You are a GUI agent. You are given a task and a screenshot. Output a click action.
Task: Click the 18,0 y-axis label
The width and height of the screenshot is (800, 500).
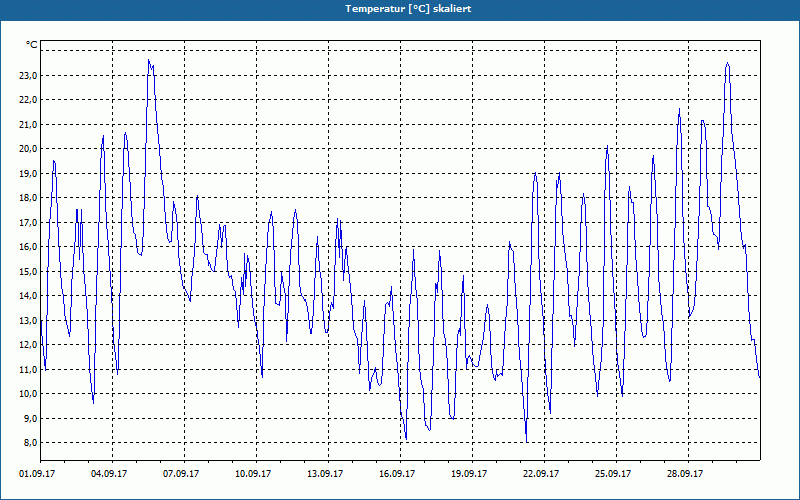click(28, 198)
